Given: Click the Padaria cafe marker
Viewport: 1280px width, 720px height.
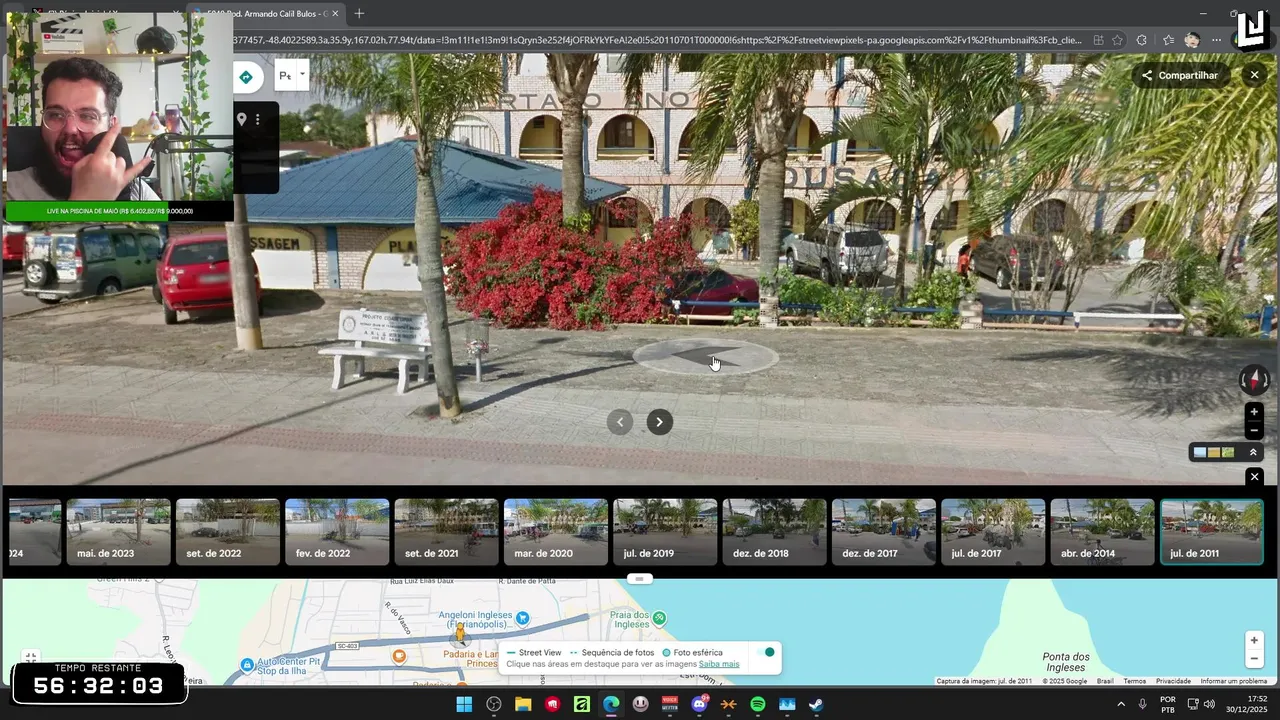Looking at the screenshot, I should [x=399, y=656].
